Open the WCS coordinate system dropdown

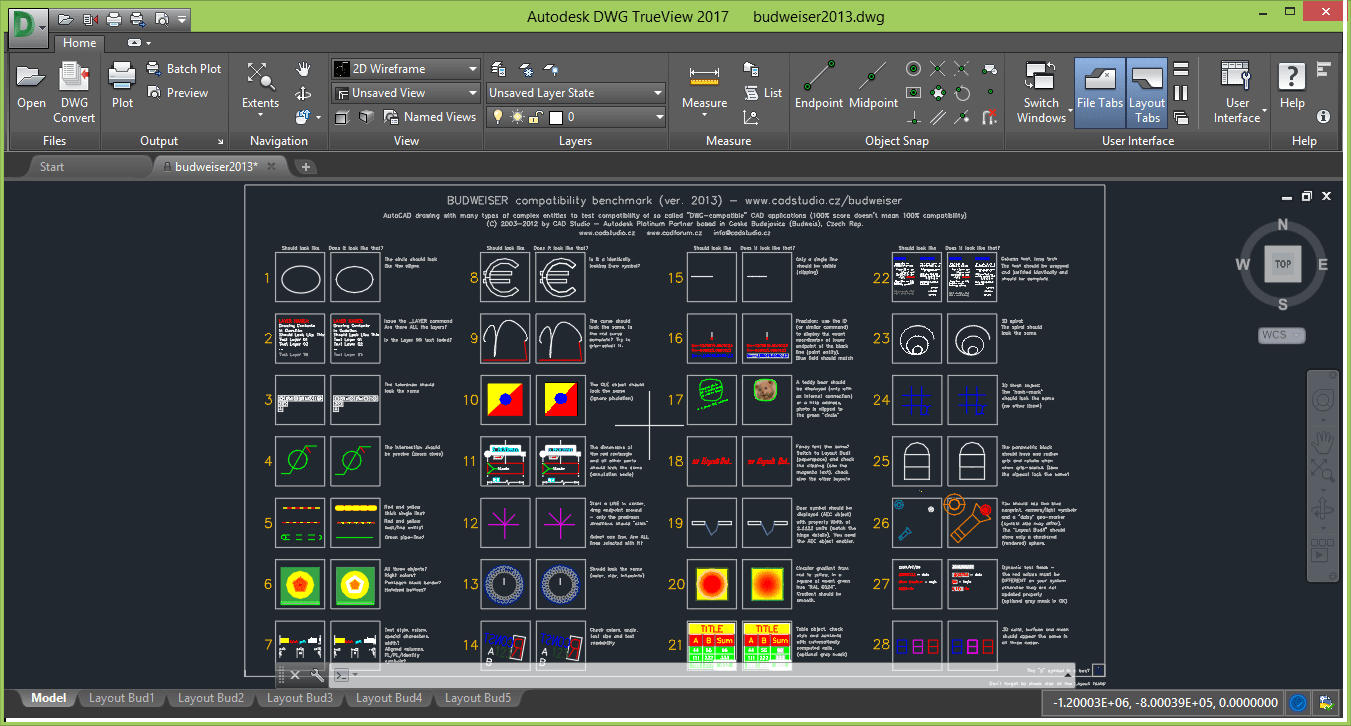point(1281,335)
